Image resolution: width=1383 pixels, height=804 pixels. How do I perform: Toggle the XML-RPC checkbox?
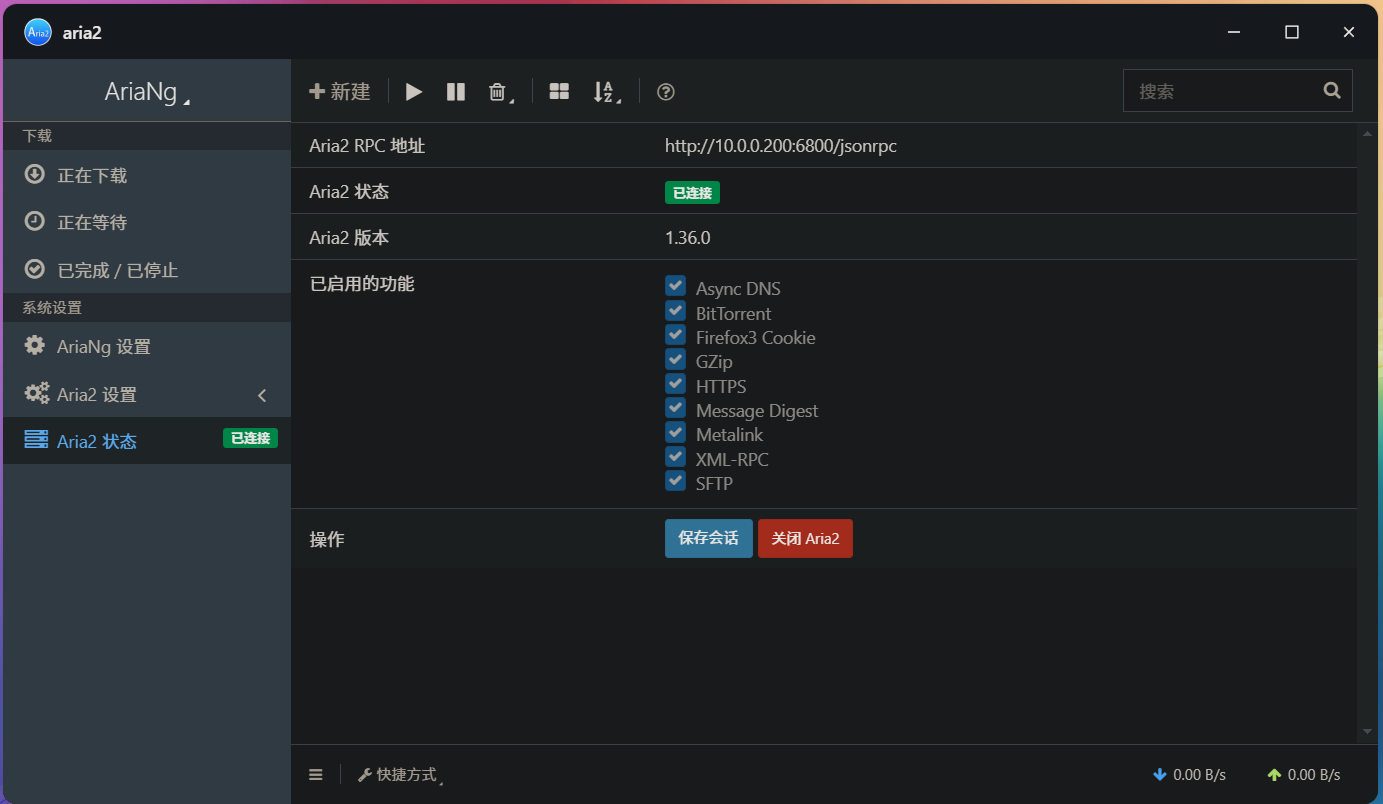click(x=675, y=456)
